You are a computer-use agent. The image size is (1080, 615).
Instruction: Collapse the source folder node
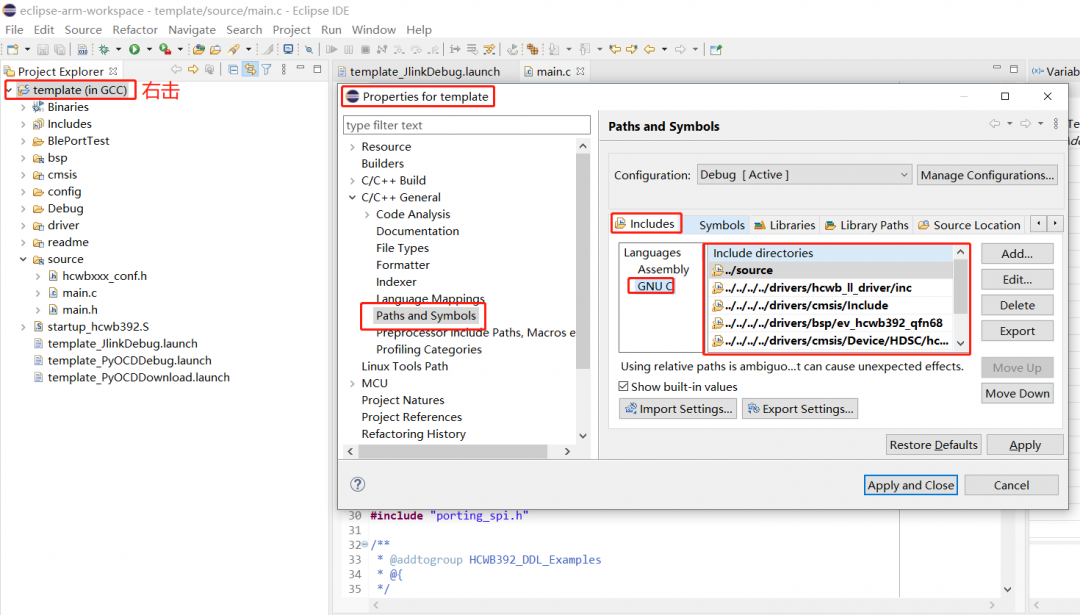23,260
